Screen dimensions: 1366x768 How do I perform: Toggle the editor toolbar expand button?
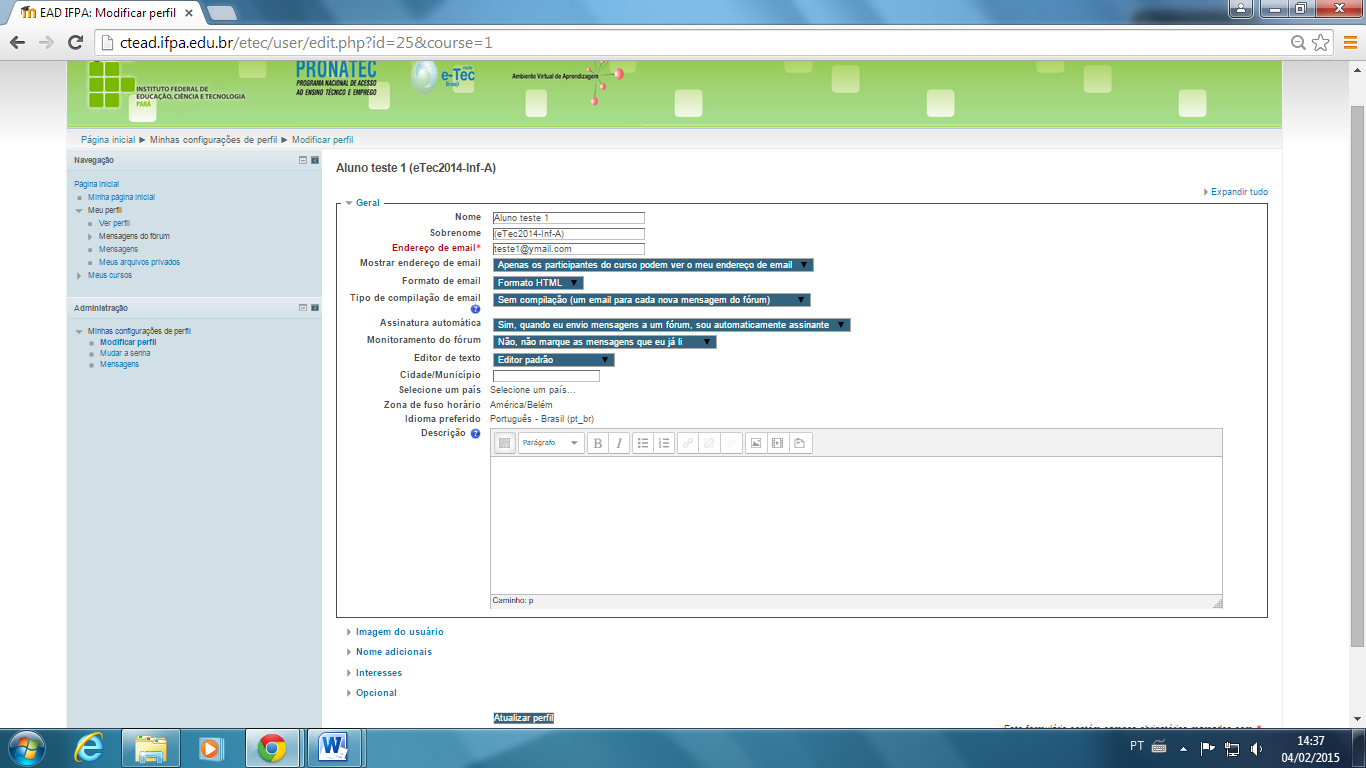click(x=505, y=443)
